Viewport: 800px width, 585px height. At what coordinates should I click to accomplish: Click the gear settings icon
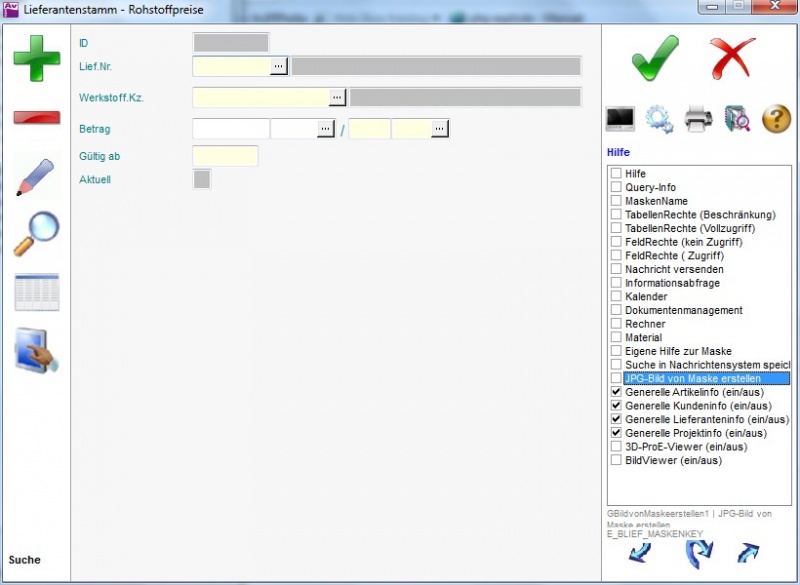tap(659, 119)
